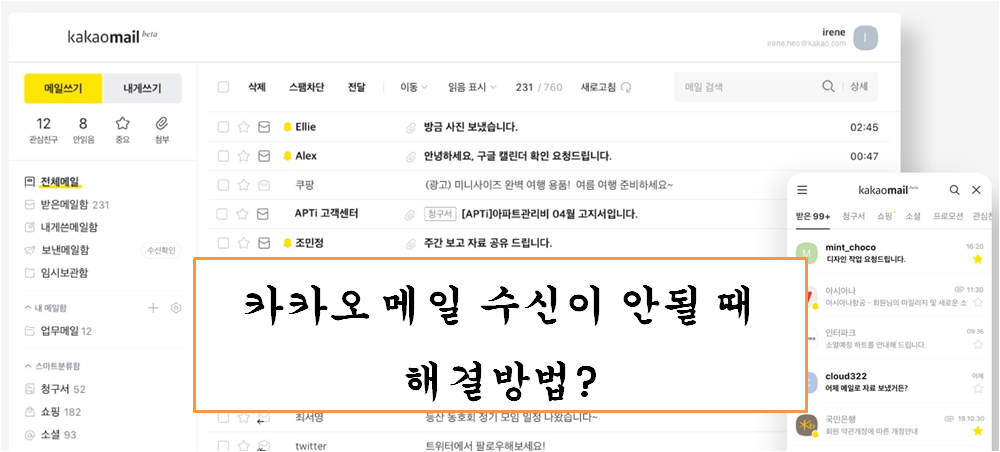Click attachment clip on APTi 고객센터 mail
The image size is (1000, 452).
[x=410, y=215]
